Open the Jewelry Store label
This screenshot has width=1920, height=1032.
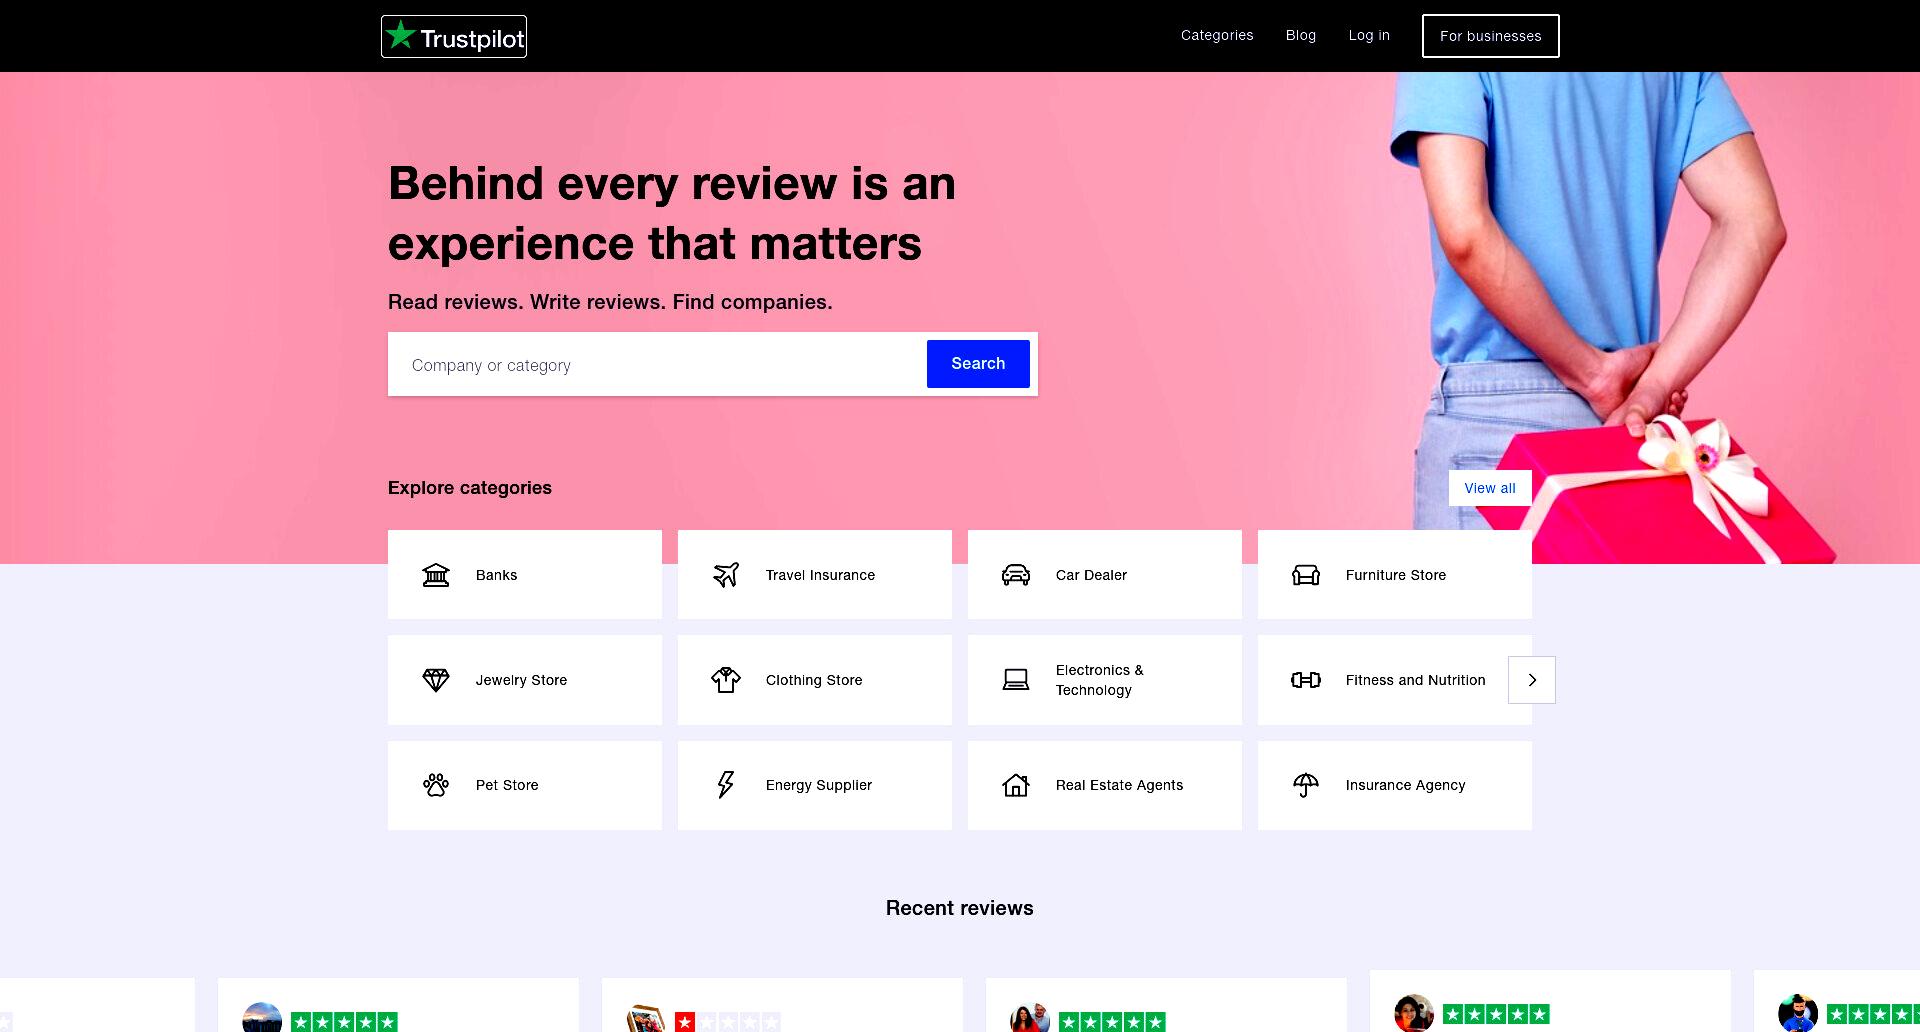(x=521, y=680)
